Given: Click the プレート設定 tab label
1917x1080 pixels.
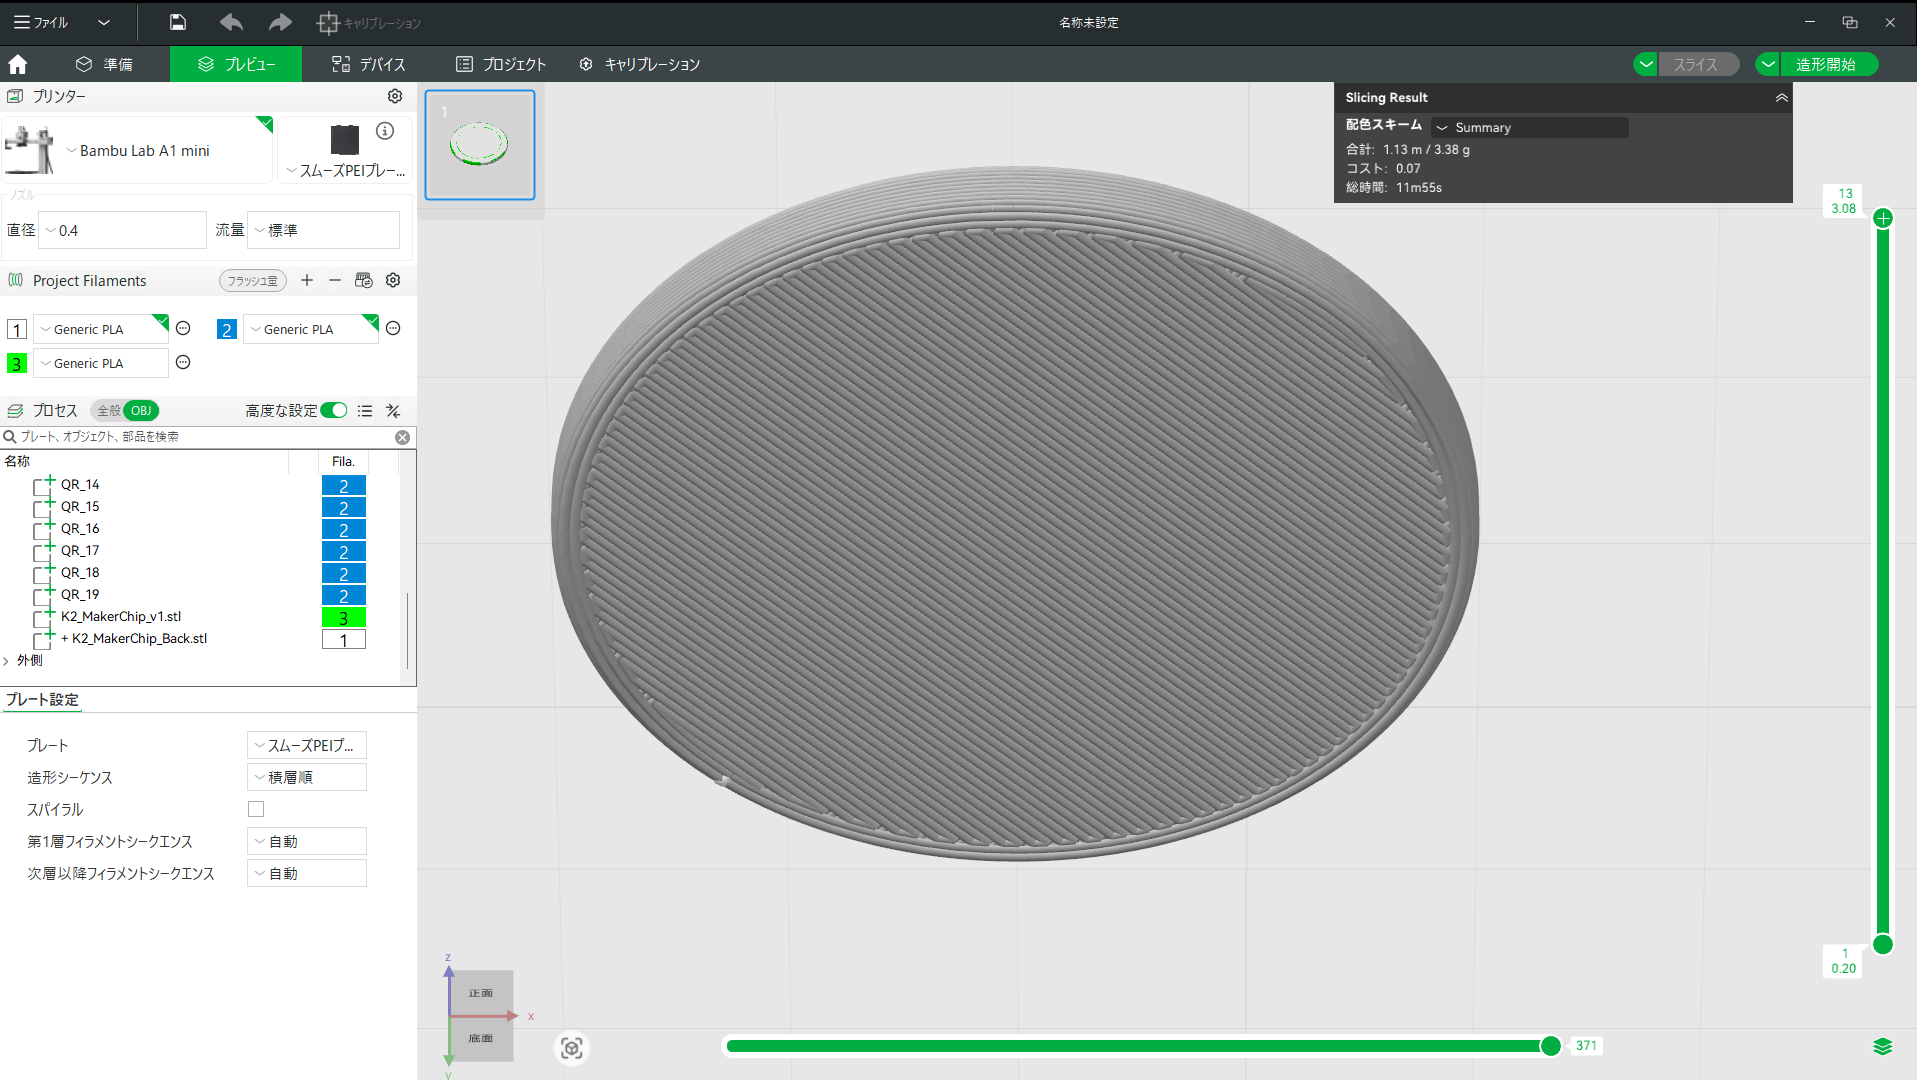Looking at the screenshot, I should (42, 699).
